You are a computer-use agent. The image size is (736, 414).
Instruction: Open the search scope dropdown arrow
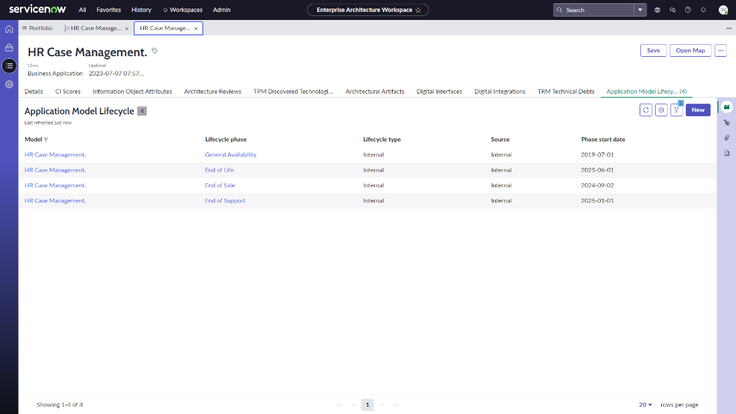[640, 10]
